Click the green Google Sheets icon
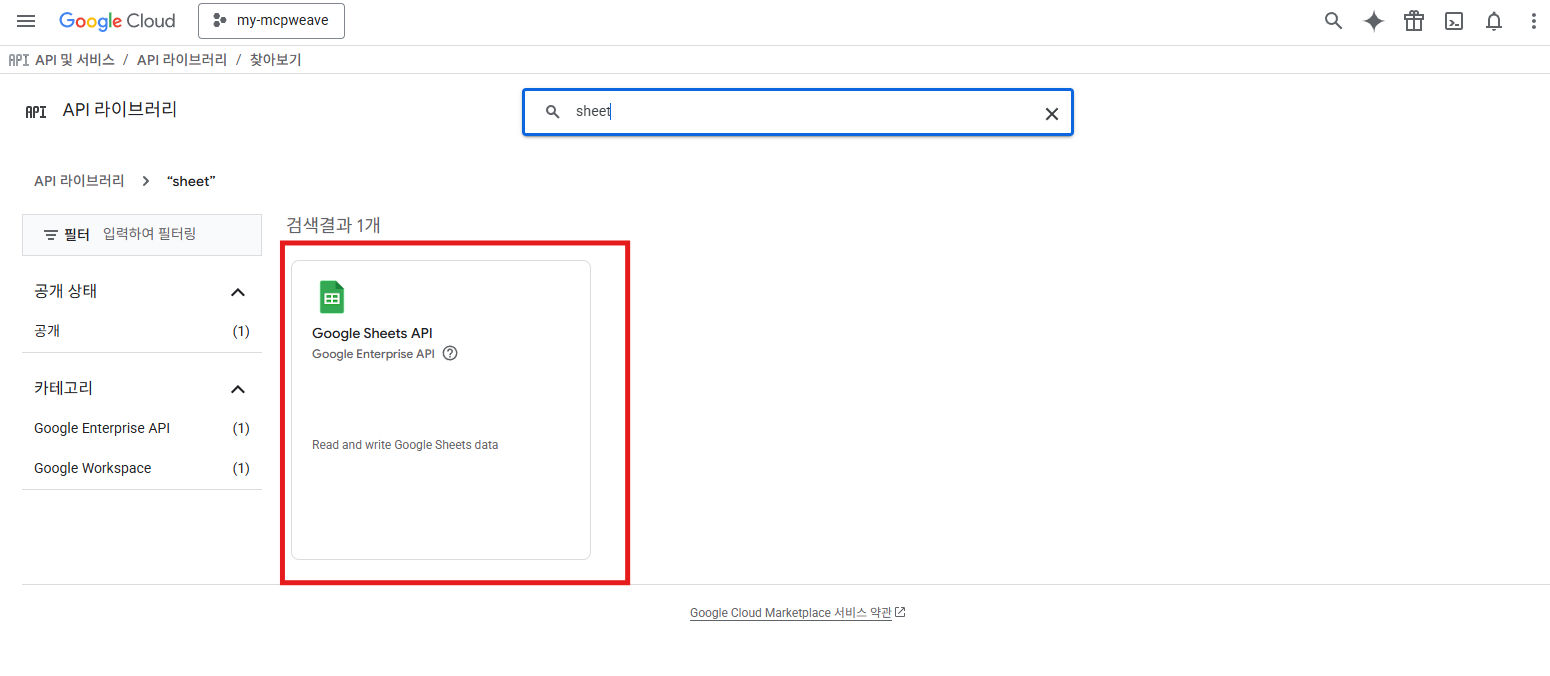 tap(331, 297)
